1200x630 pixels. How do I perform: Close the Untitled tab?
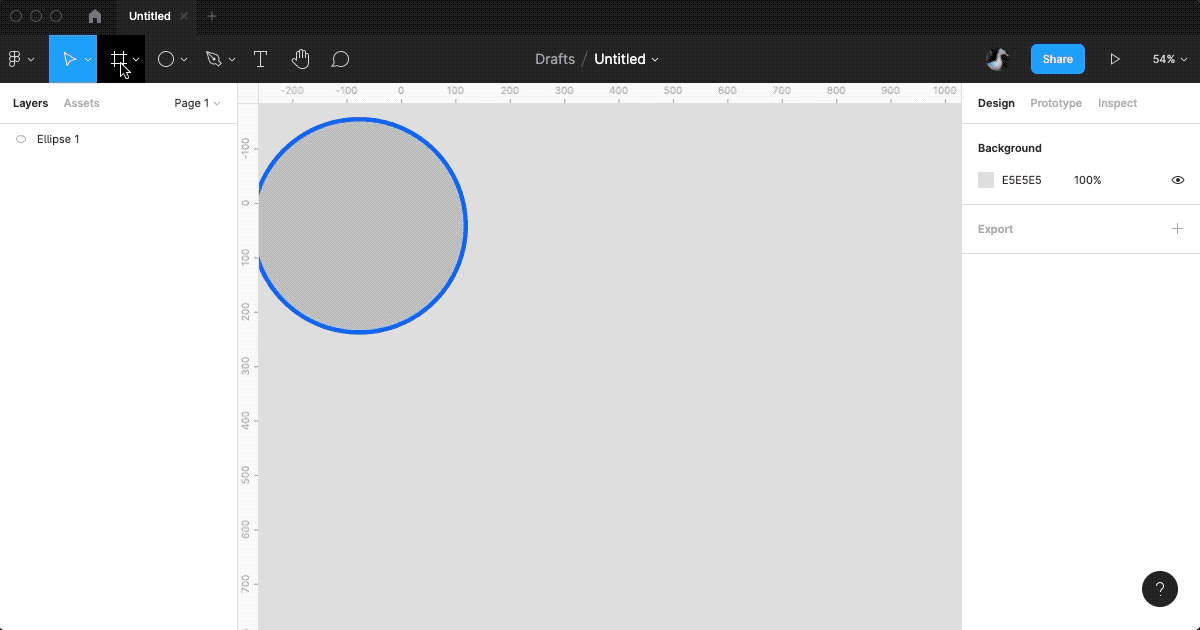pos(184,16)
